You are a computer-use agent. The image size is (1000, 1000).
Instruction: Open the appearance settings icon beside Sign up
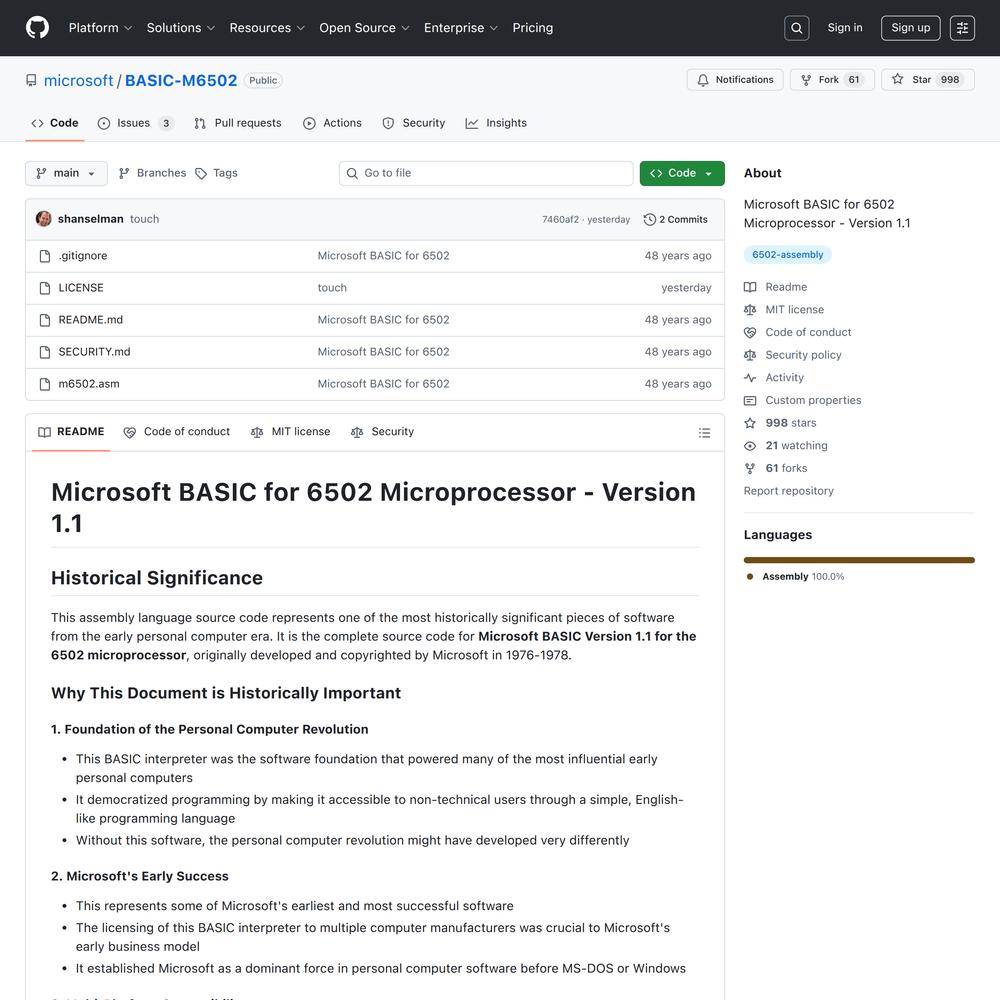[962, 28]
